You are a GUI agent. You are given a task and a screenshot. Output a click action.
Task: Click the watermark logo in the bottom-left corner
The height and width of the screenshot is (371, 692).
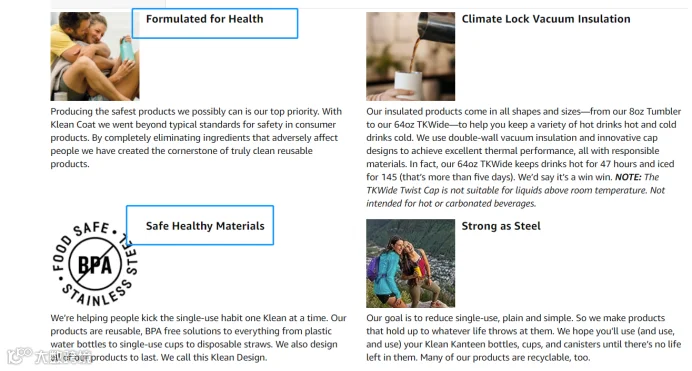click(49, 356)
